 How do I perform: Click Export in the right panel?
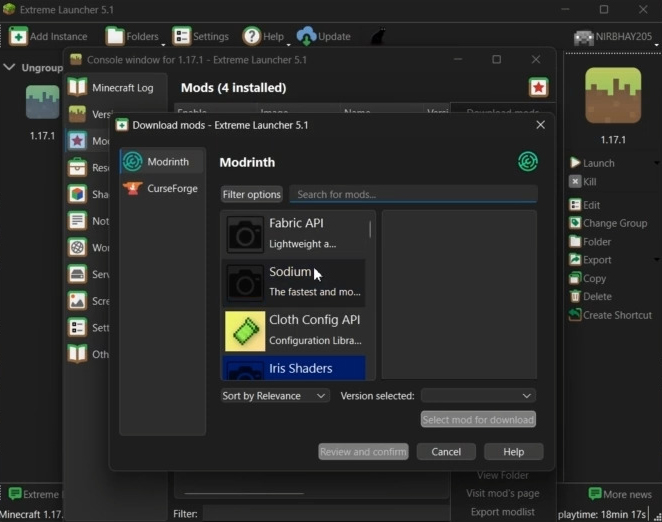(590, 260)
